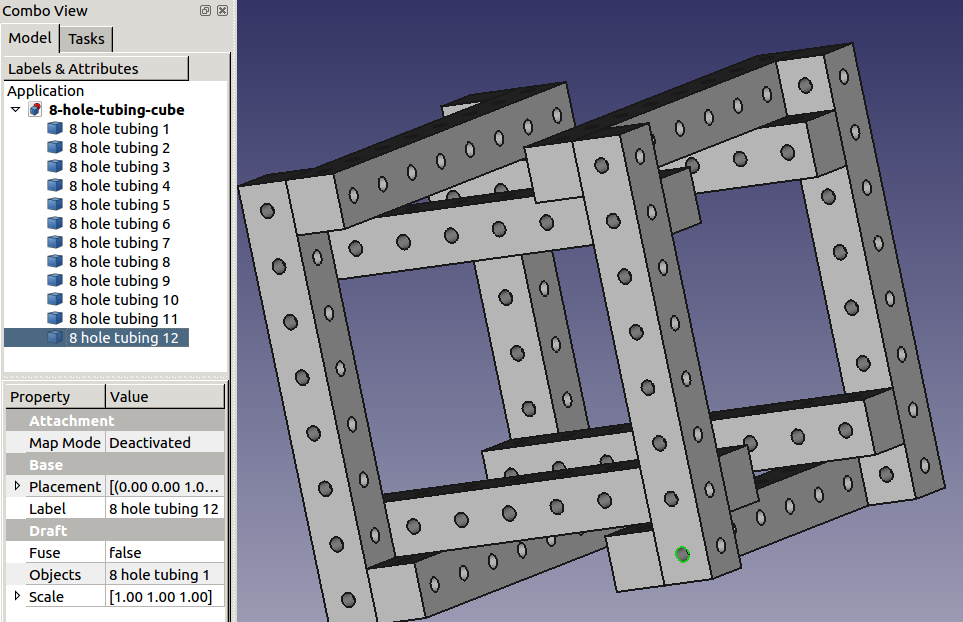Collapse the 8-hole-tubing-cube tree node
The image size is (963, 622).
click(x=15, y=109)
